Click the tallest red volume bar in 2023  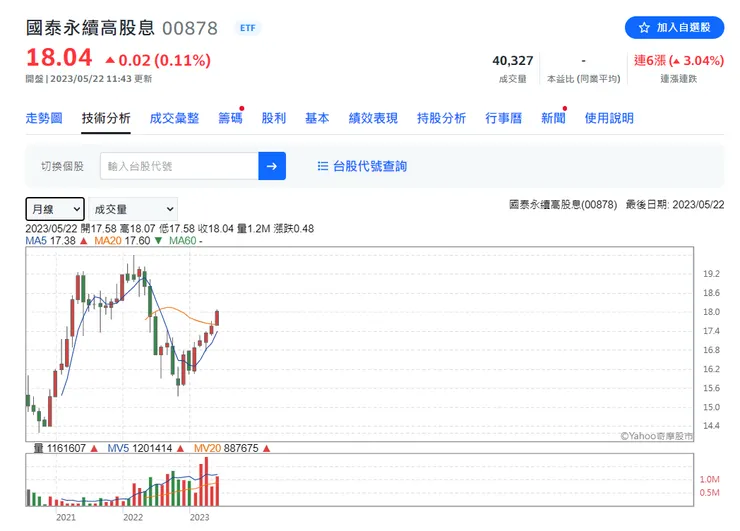pos(206,481)
